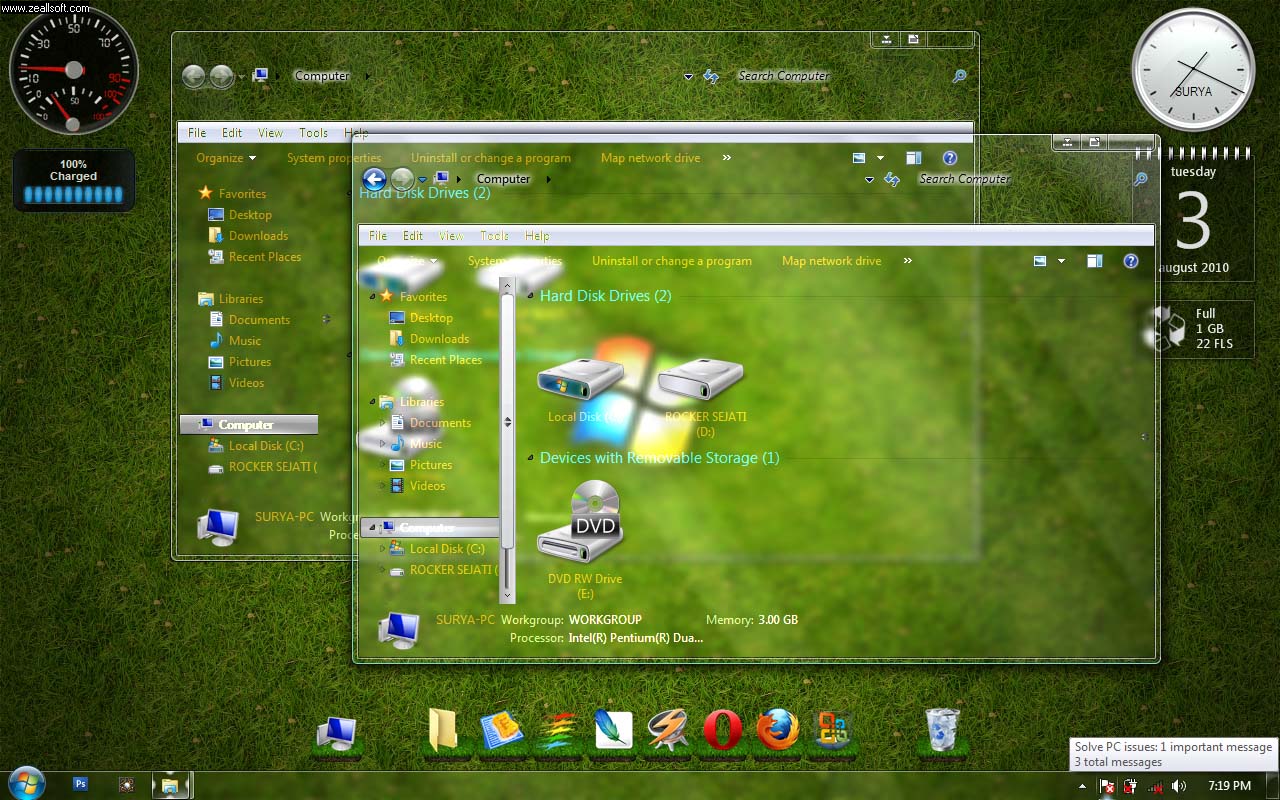Viewport: 1280px width, 800px height.
Task: Open the network status tray icon
Action: coord(1156,786)
